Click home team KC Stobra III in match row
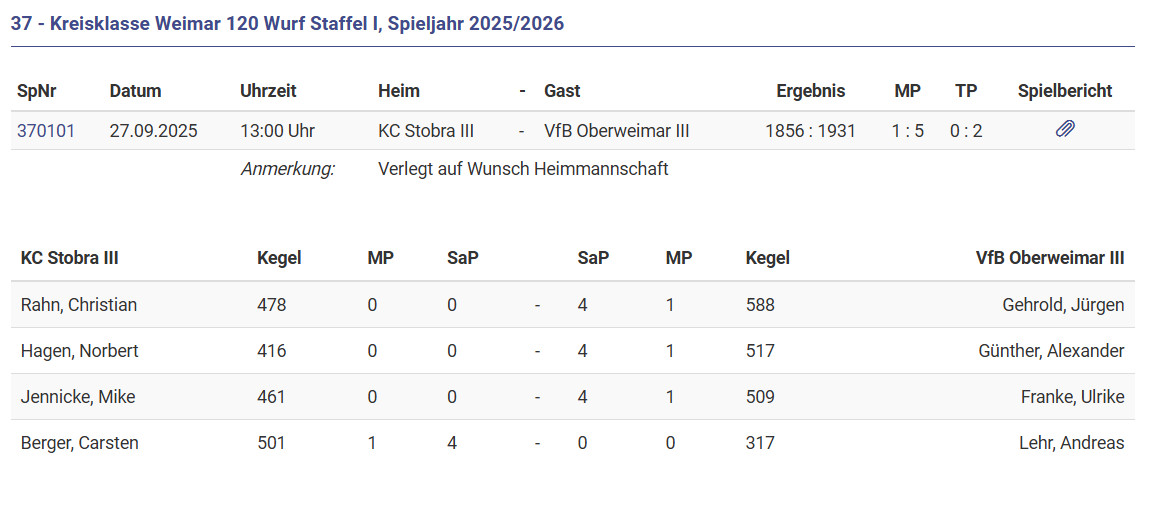Screen dimensions: 1155x505 coord(426,131)
